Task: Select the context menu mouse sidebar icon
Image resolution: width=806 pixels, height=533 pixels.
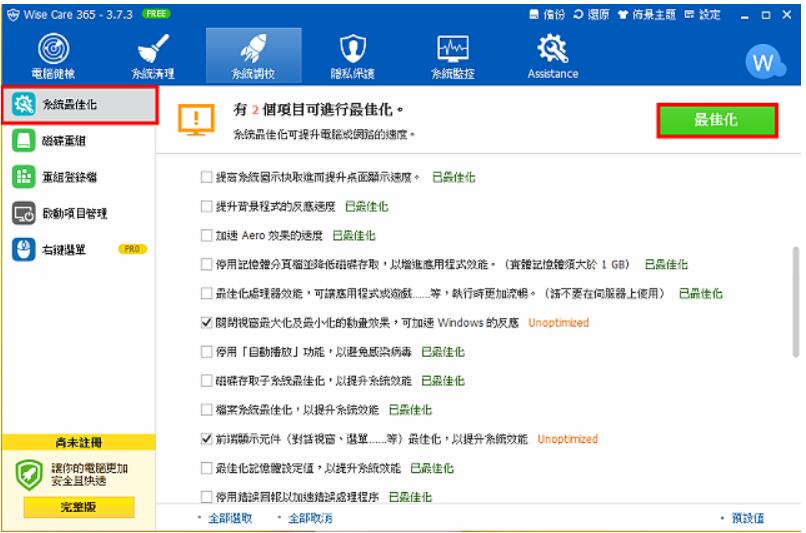Action: click(23, 250)
